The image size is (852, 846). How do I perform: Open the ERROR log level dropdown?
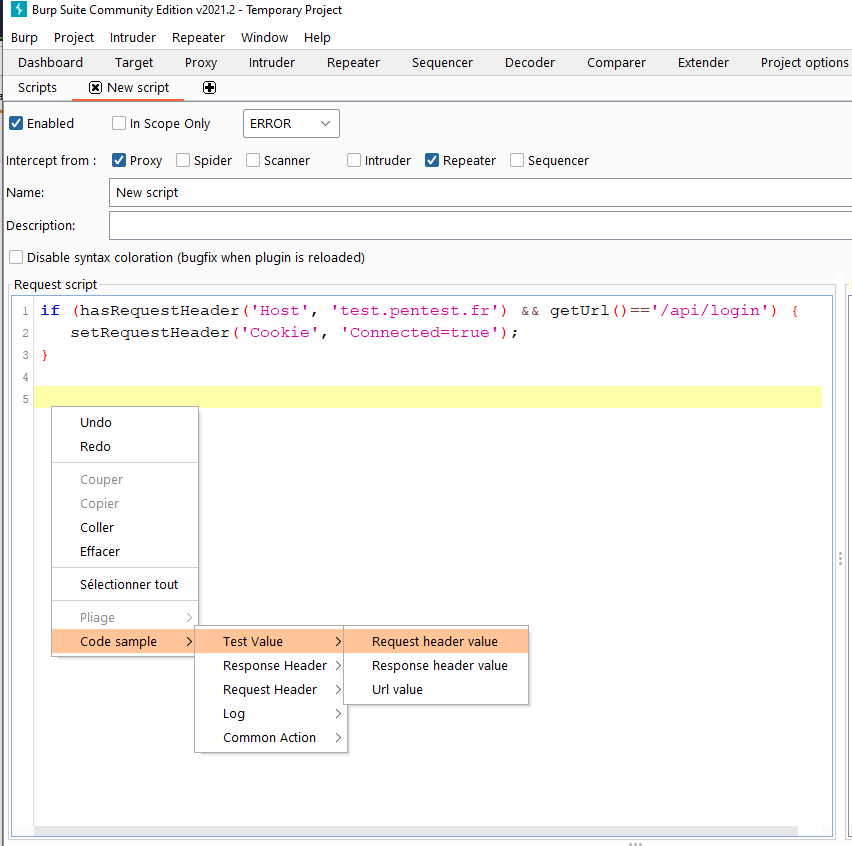291,123
